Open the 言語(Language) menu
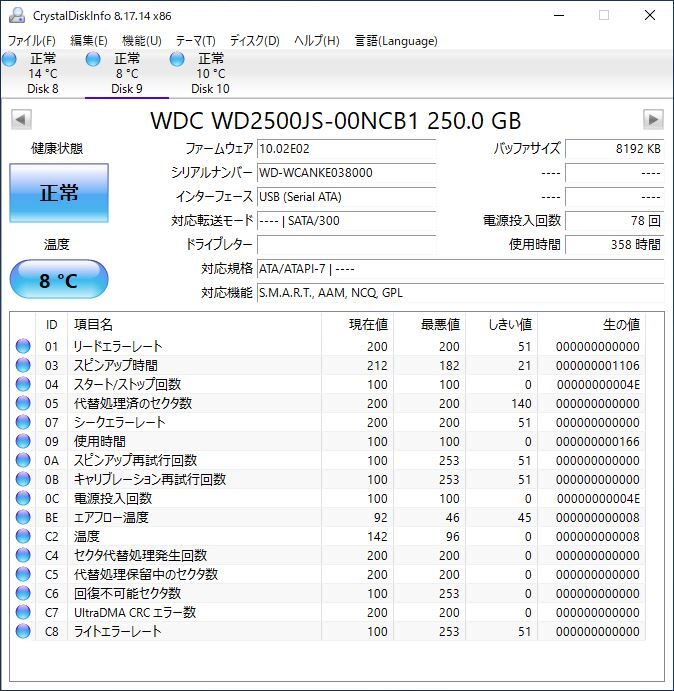This screenshot has height=691, width=674. pyautogui.click(x=396, y=41)
